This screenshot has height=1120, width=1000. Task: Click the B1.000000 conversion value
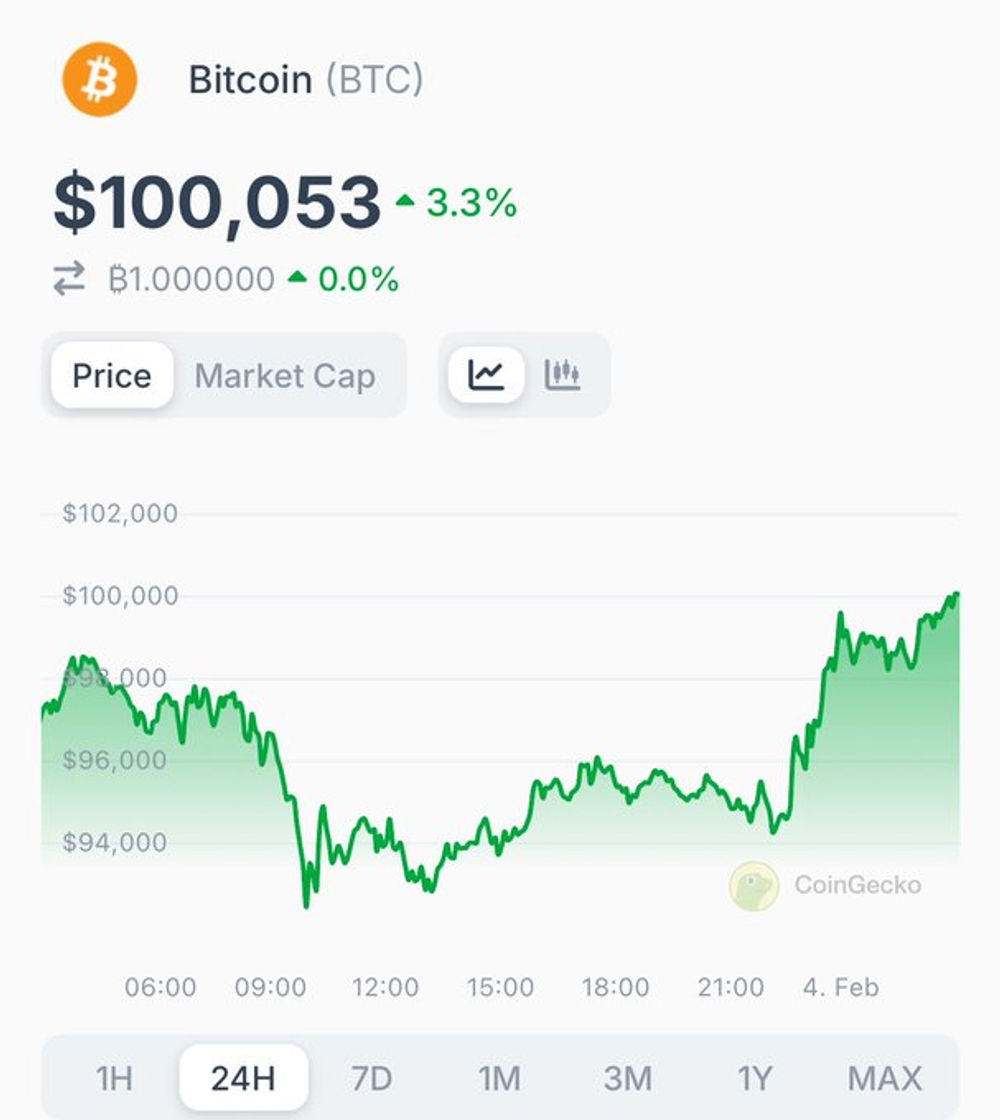pos(191,279)
